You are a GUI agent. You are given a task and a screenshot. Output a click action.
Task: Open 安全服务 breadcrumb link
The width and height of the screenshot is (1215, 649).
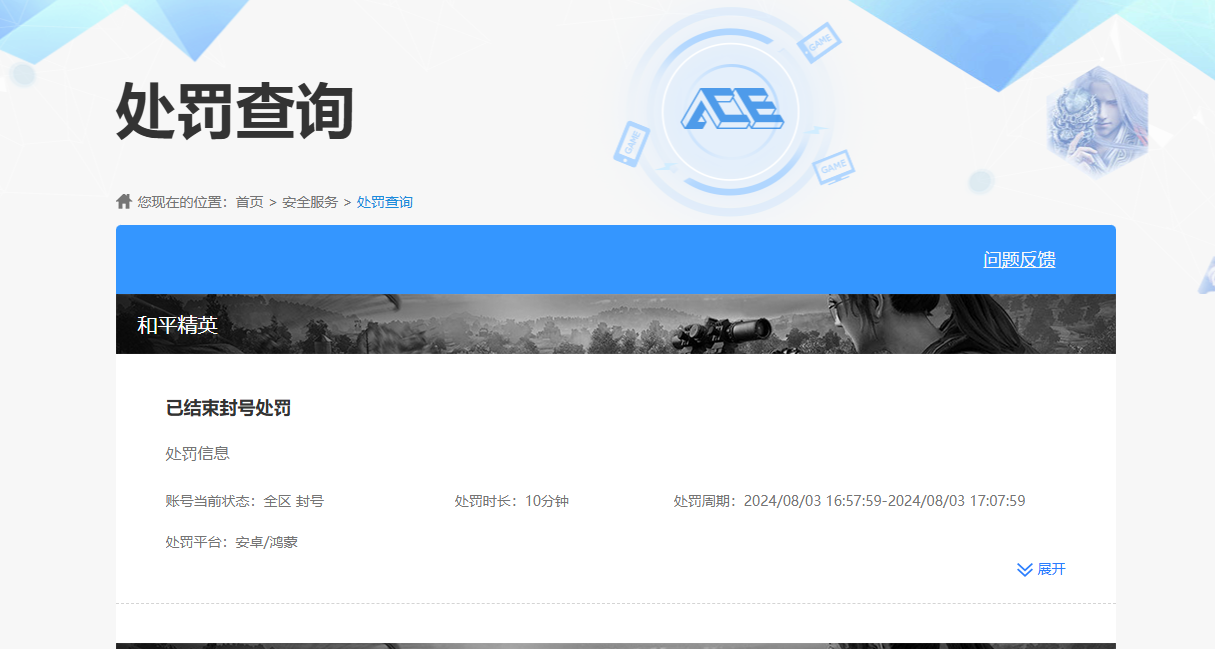click(310, 202)
